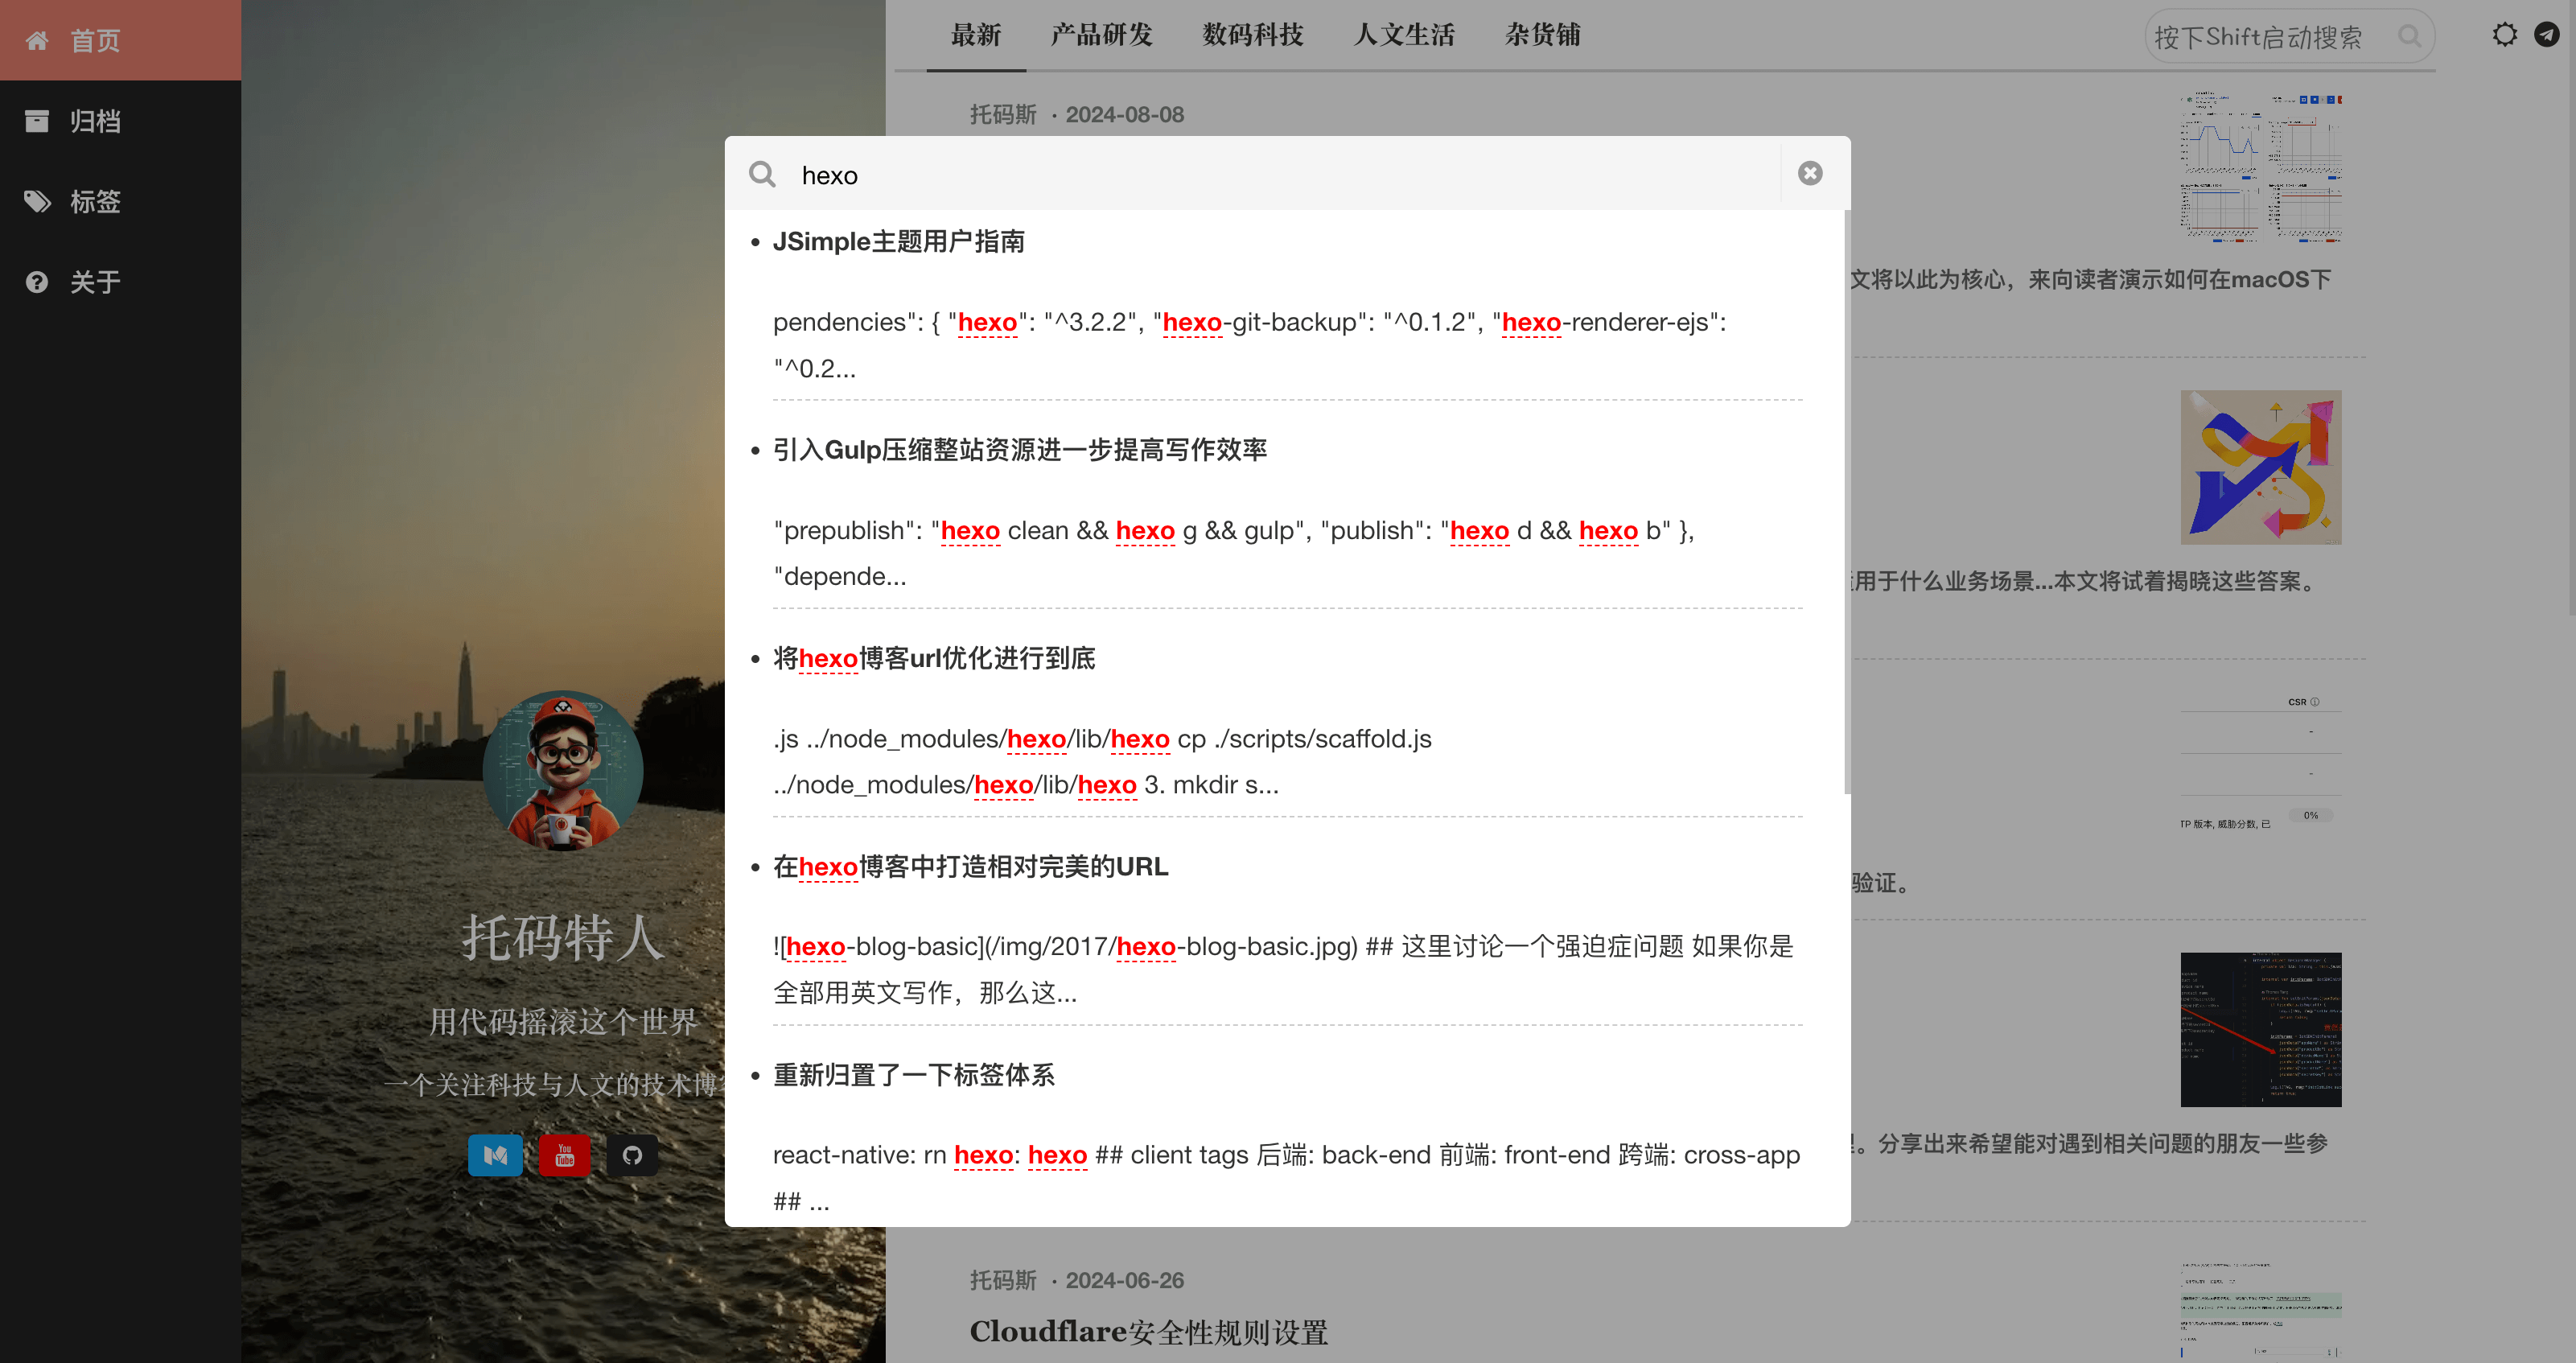Click the tags icon in sidebar
The width and height of the screenshot is (2576, 1363).
pos(37,201)
